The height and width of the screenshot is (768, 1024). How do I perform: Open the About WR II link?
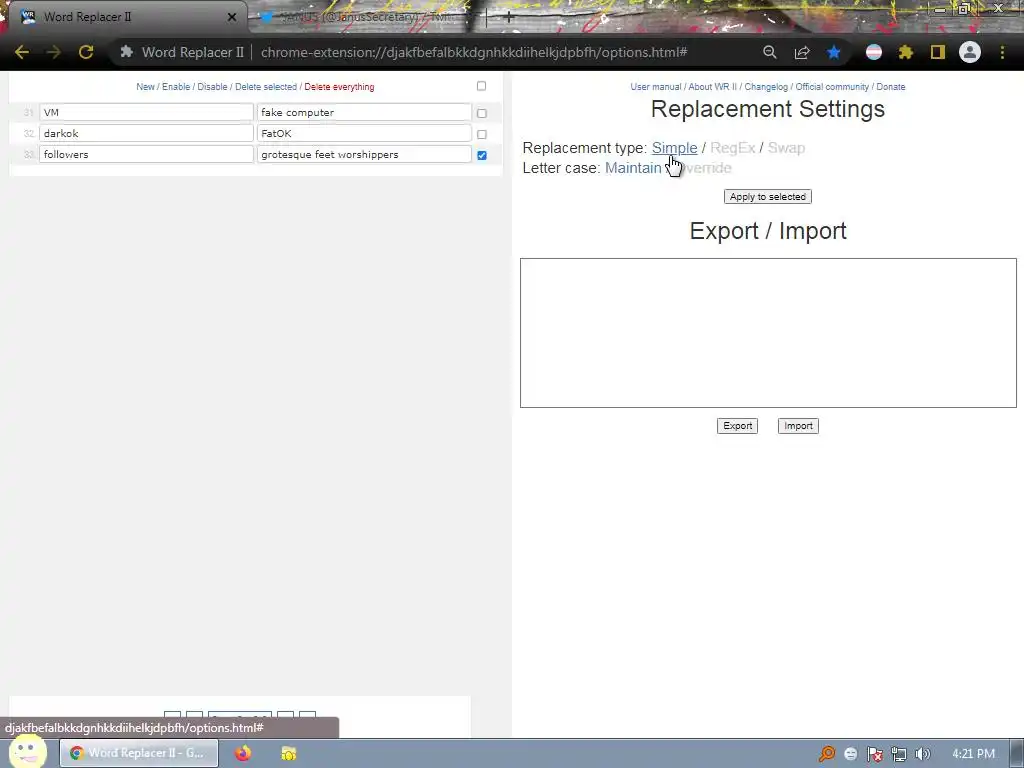click(x=712, y=87)
